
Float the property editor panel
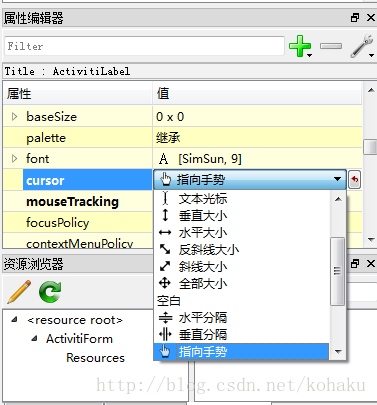pyautogui.click(x=355, y=18)
